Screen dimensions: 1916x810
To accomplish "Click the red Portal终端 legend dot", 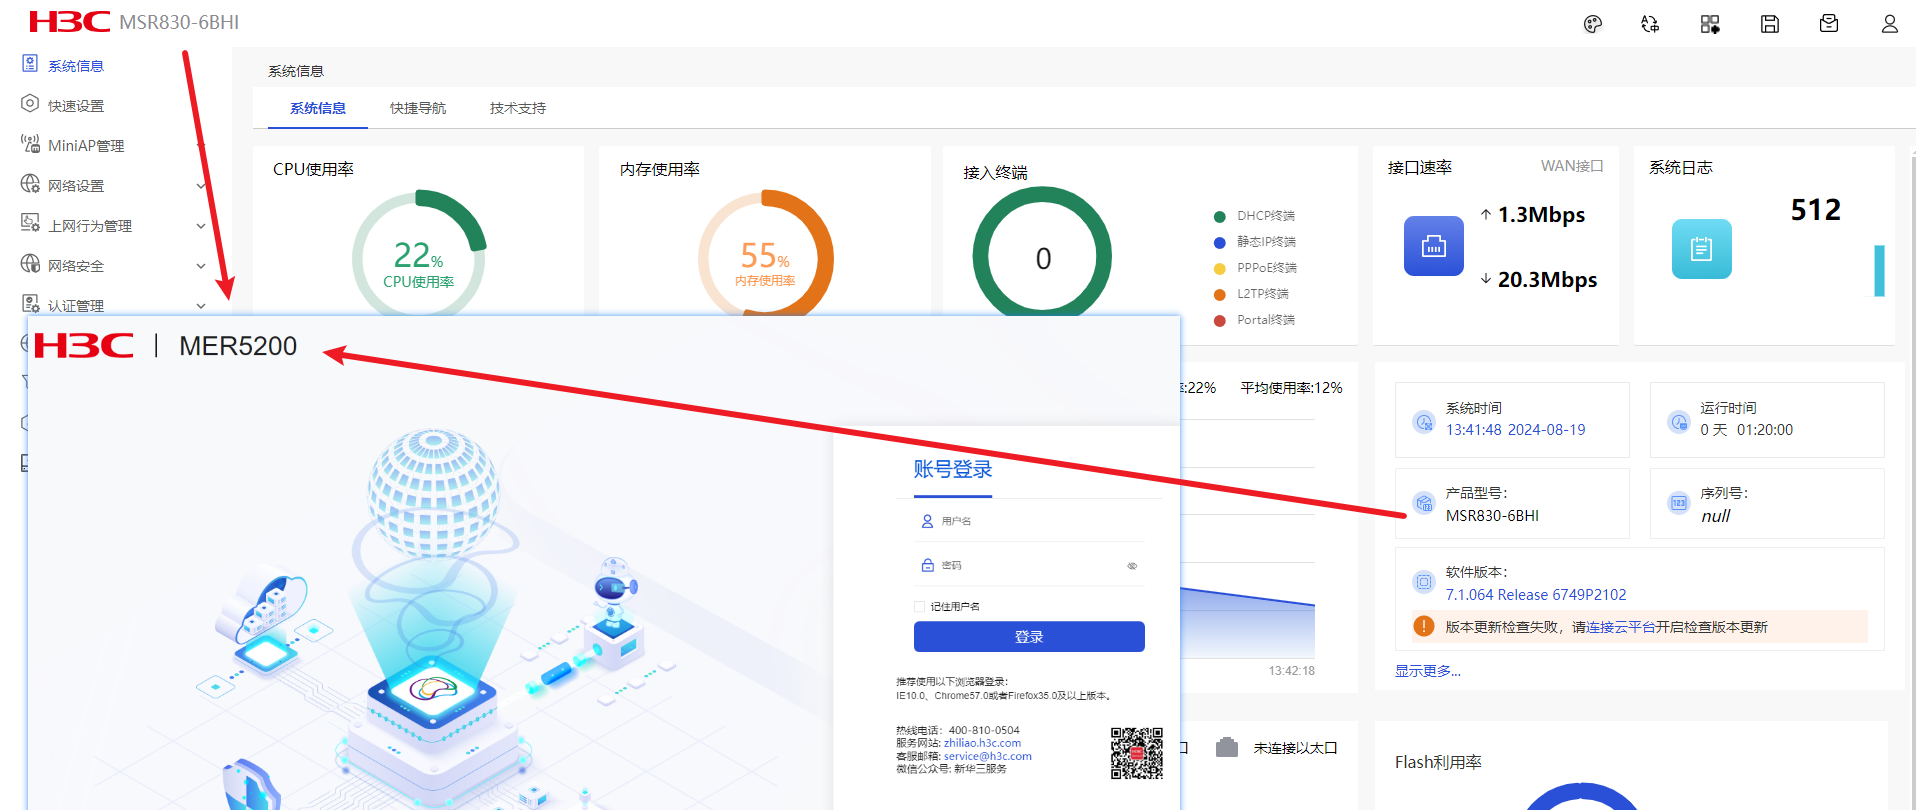I will coord(1219,320).
